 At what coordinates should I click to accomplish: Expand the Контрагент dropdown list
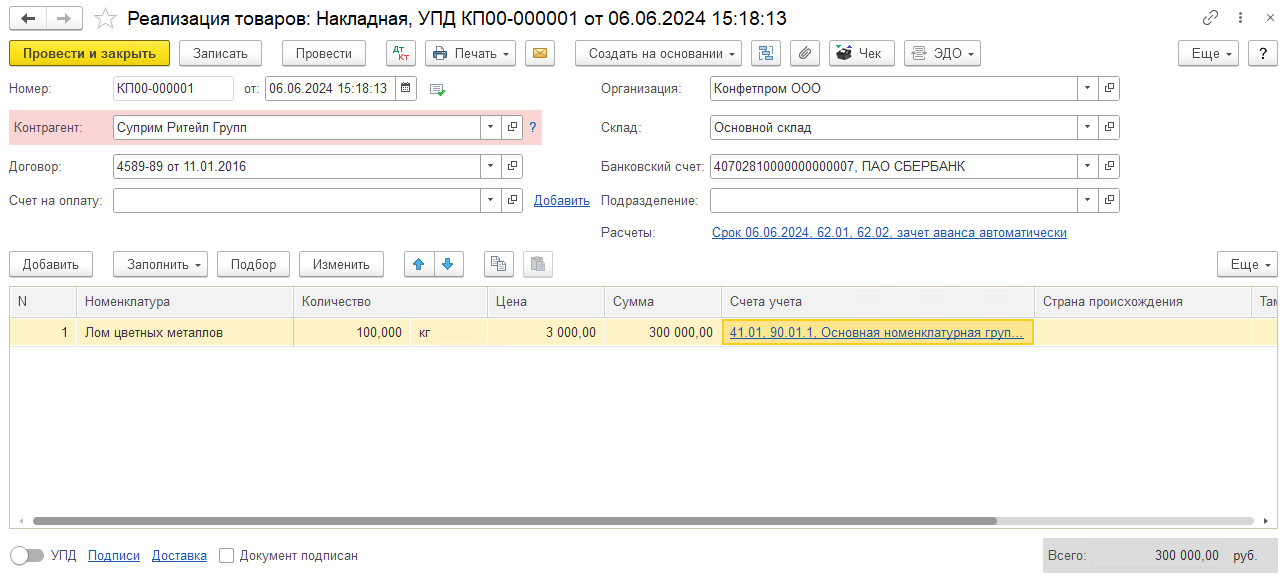[x=491, y=127]
